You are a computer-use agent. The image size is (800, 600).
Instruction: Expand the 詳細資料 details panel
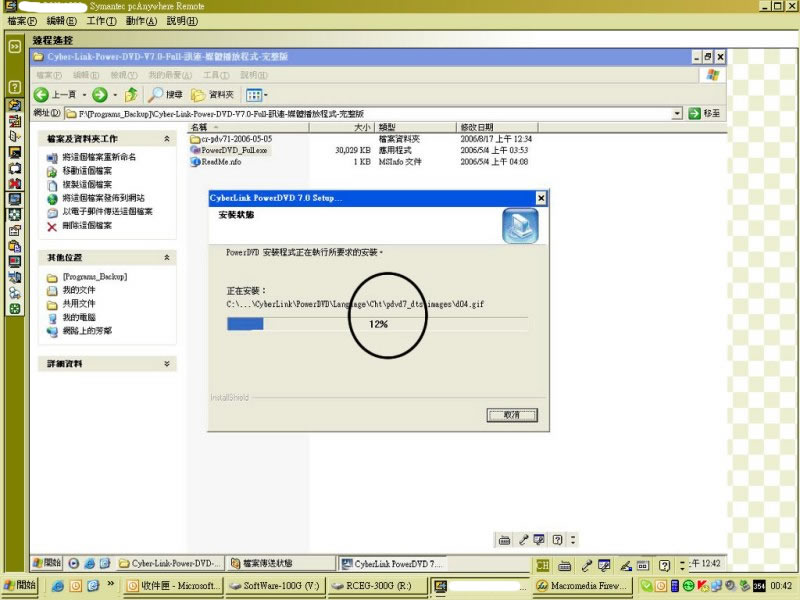[x=166, y=364]
